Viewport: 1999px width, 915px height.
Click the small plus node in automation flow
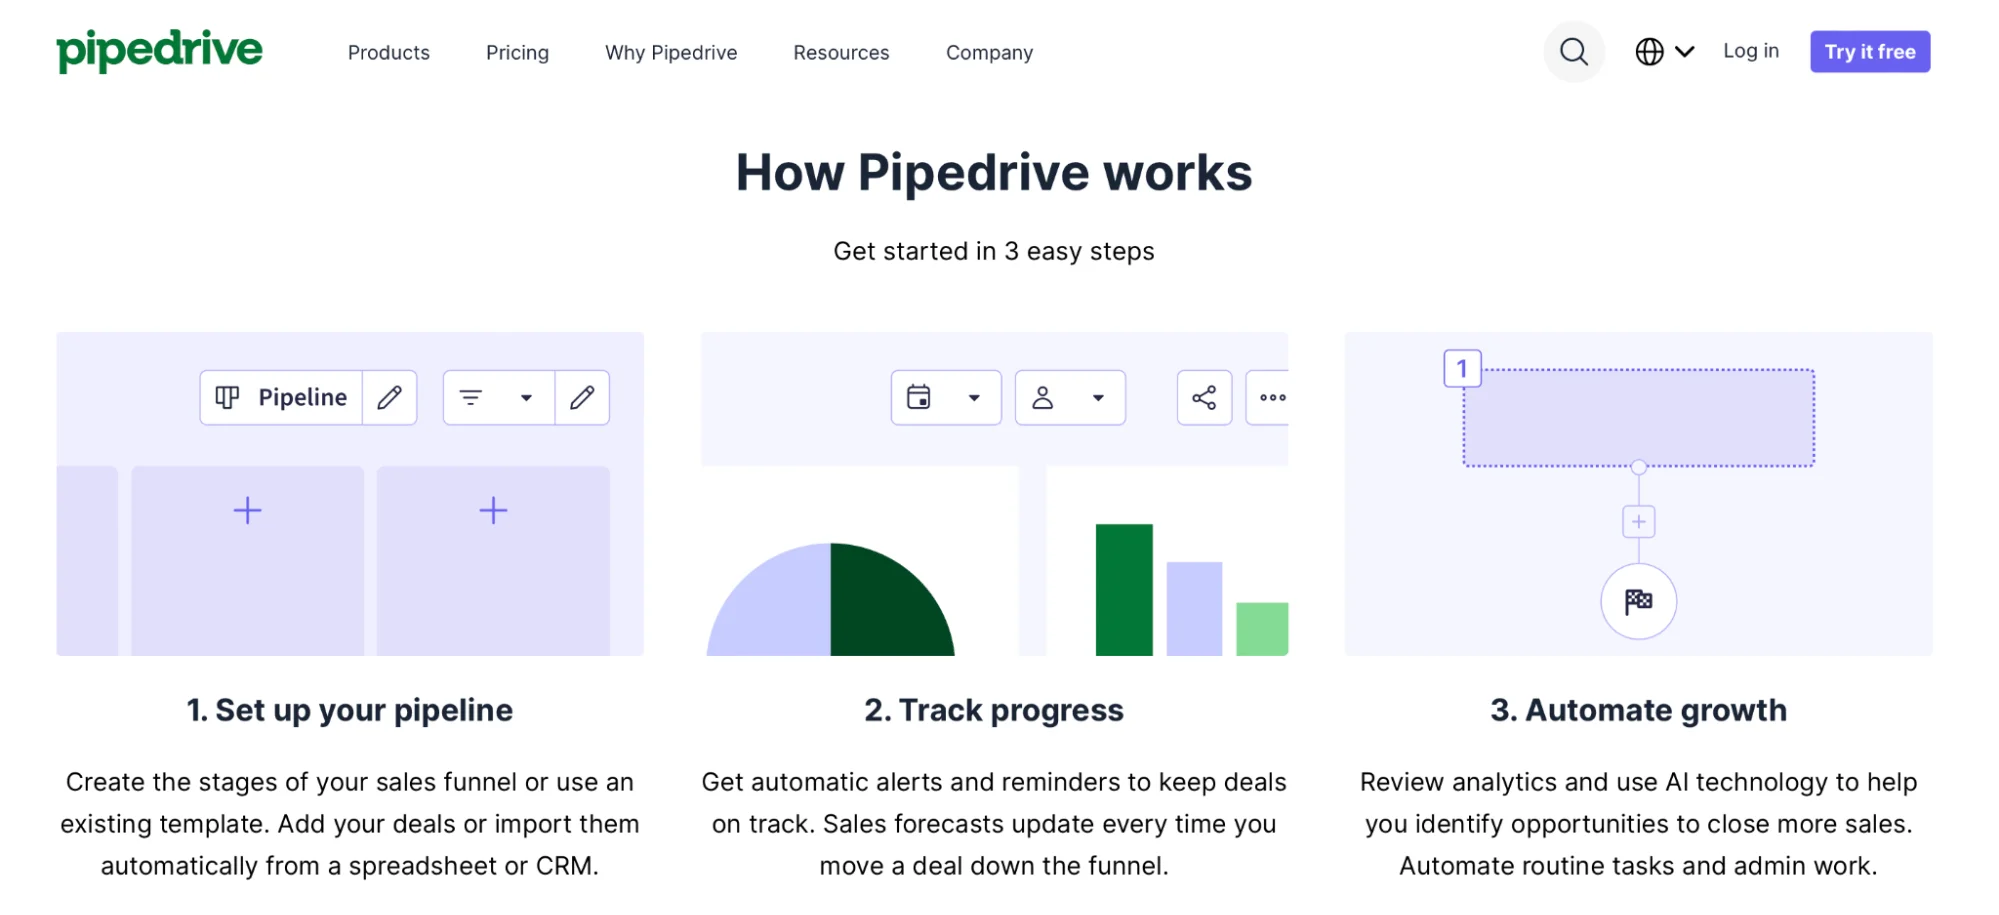point(1638,522)
